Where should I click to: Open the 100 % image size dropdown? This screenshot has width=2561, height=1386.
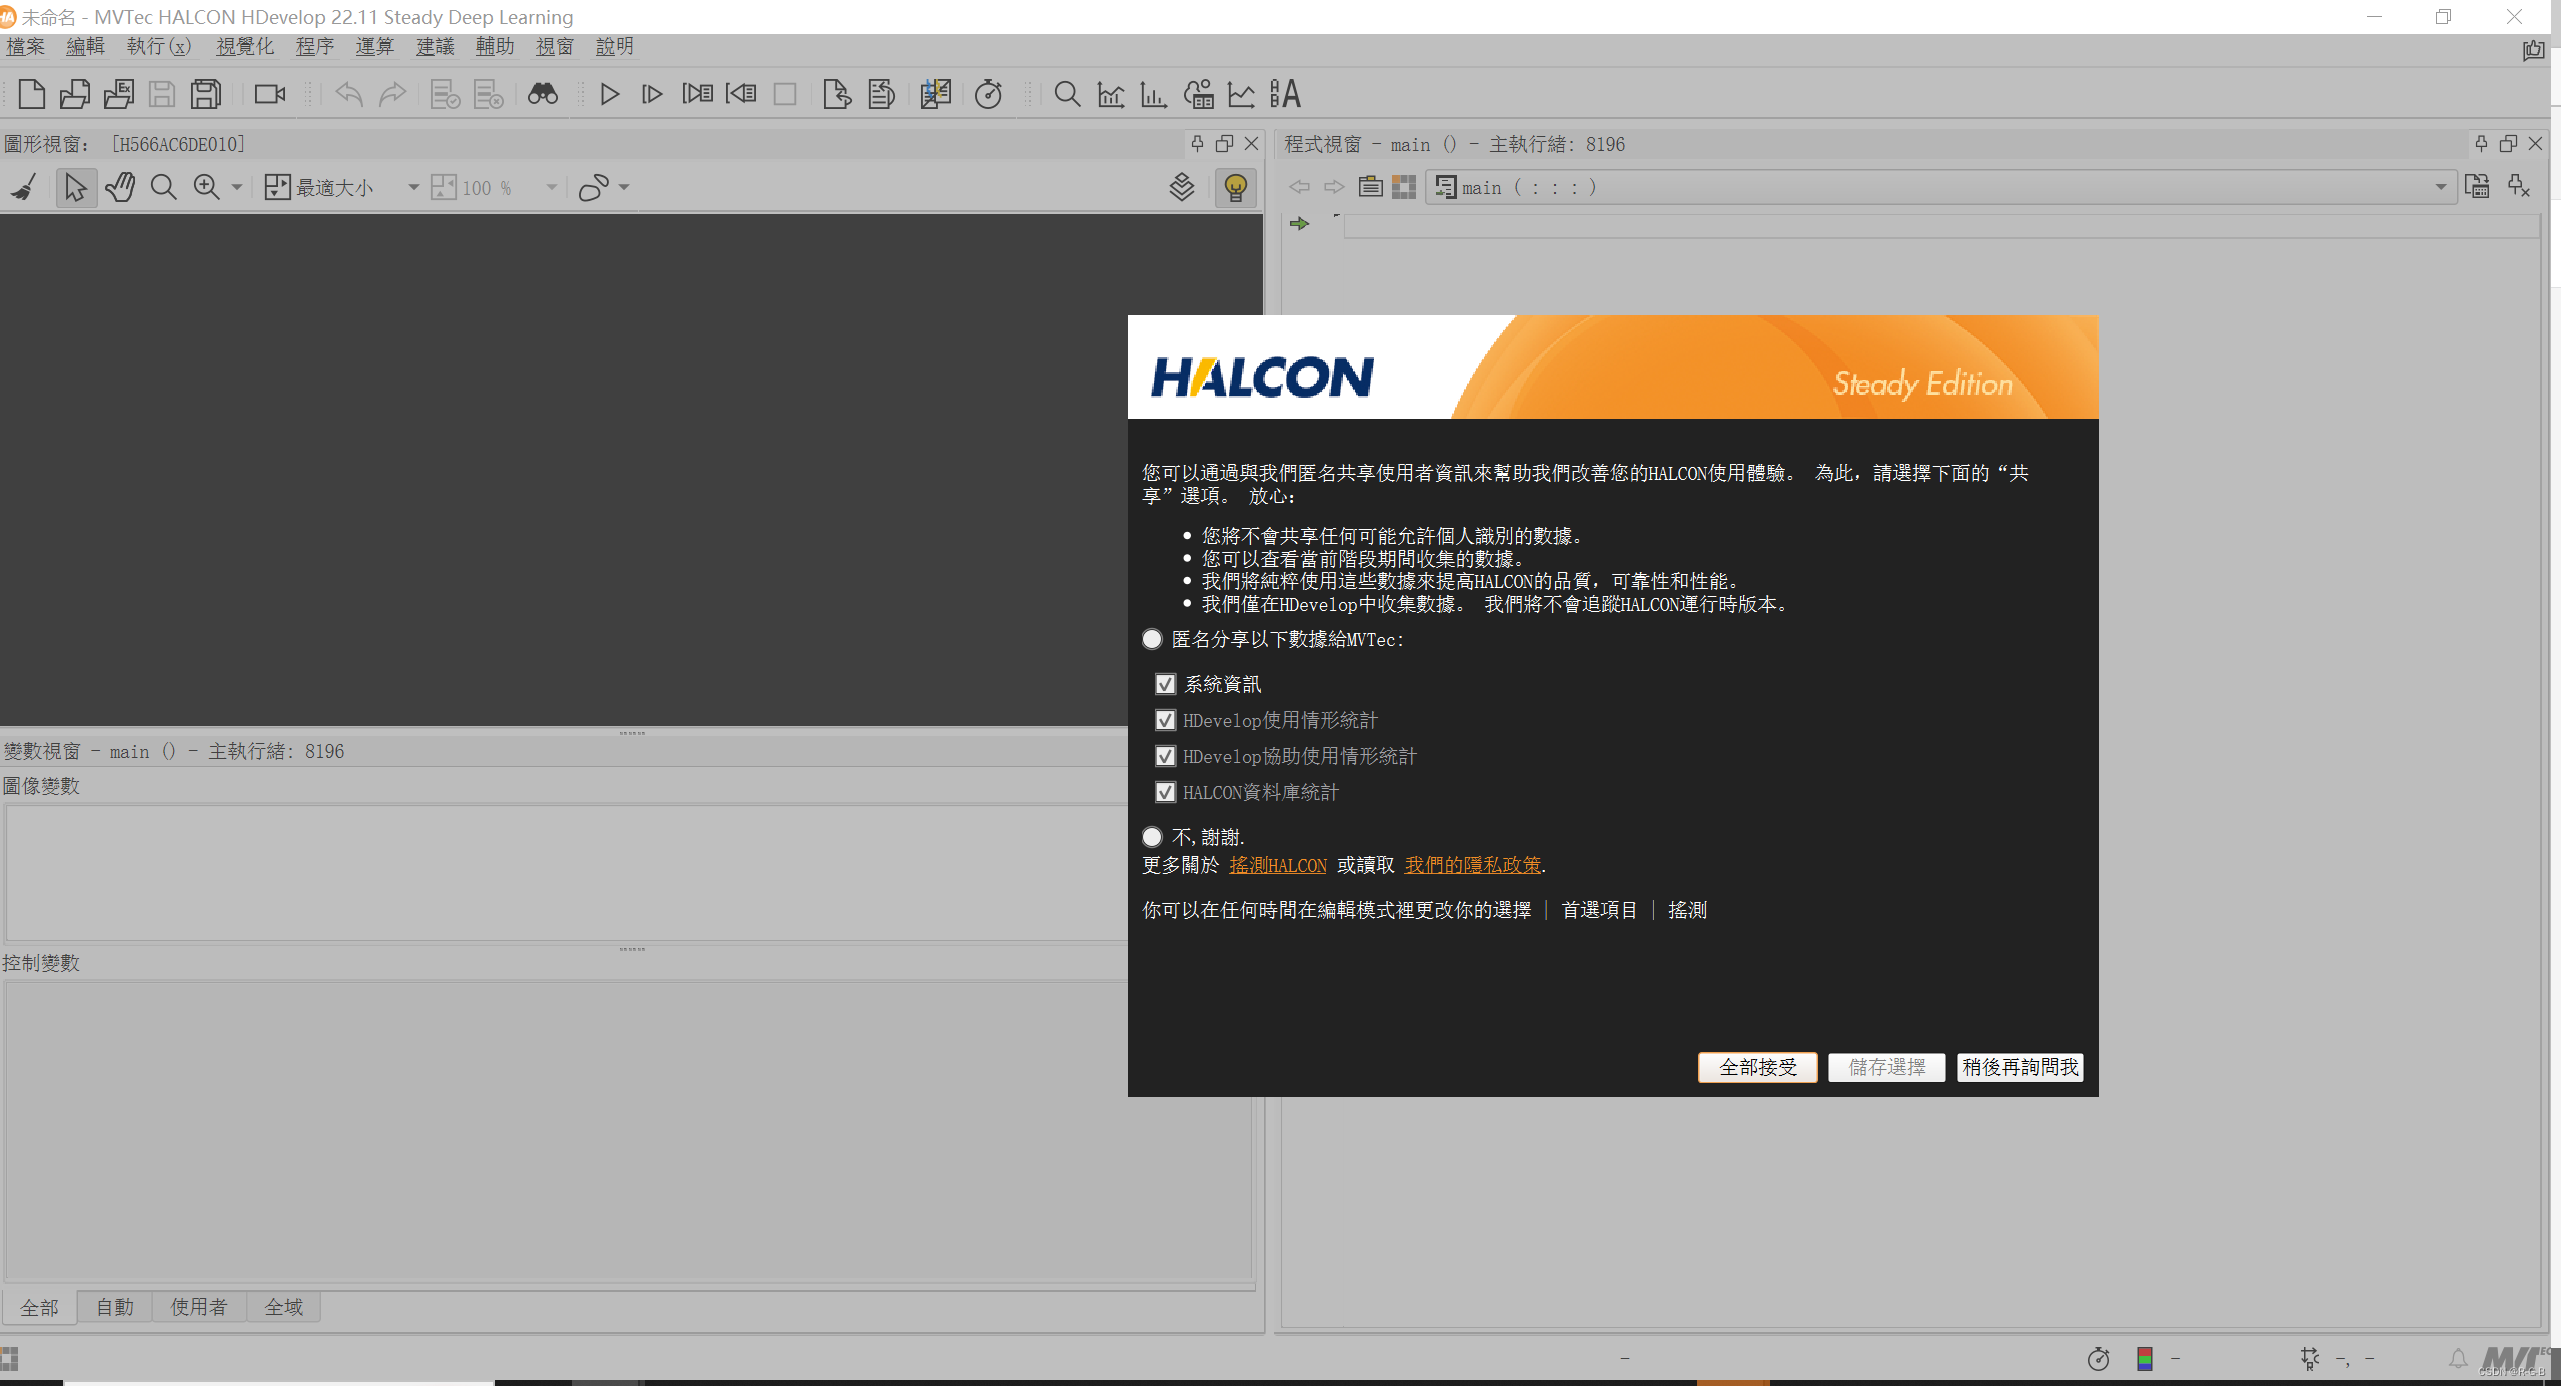[551, 187]
